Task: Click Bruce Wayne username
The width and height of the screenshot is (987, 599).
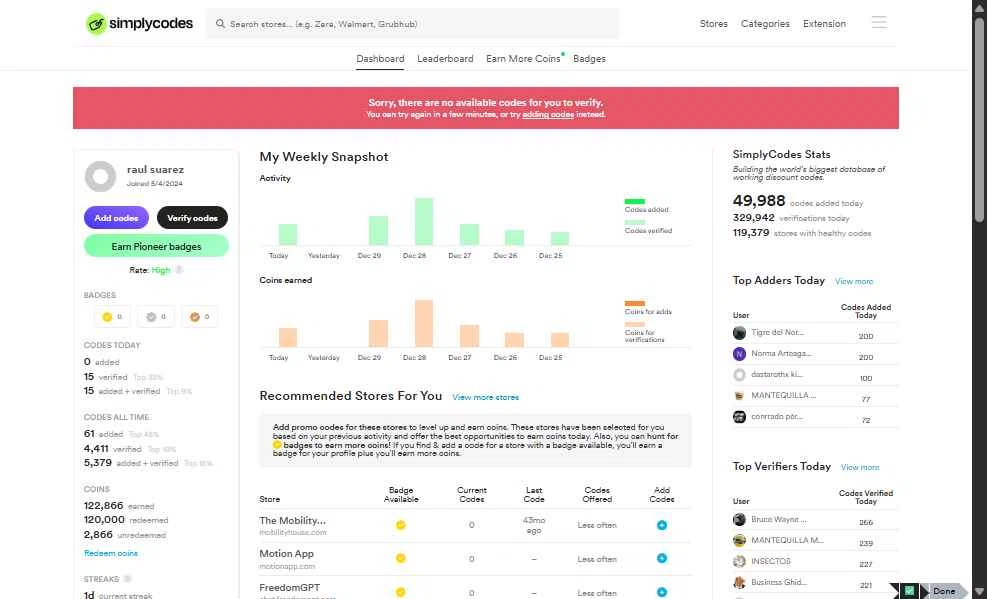Action: pos(779,520)
